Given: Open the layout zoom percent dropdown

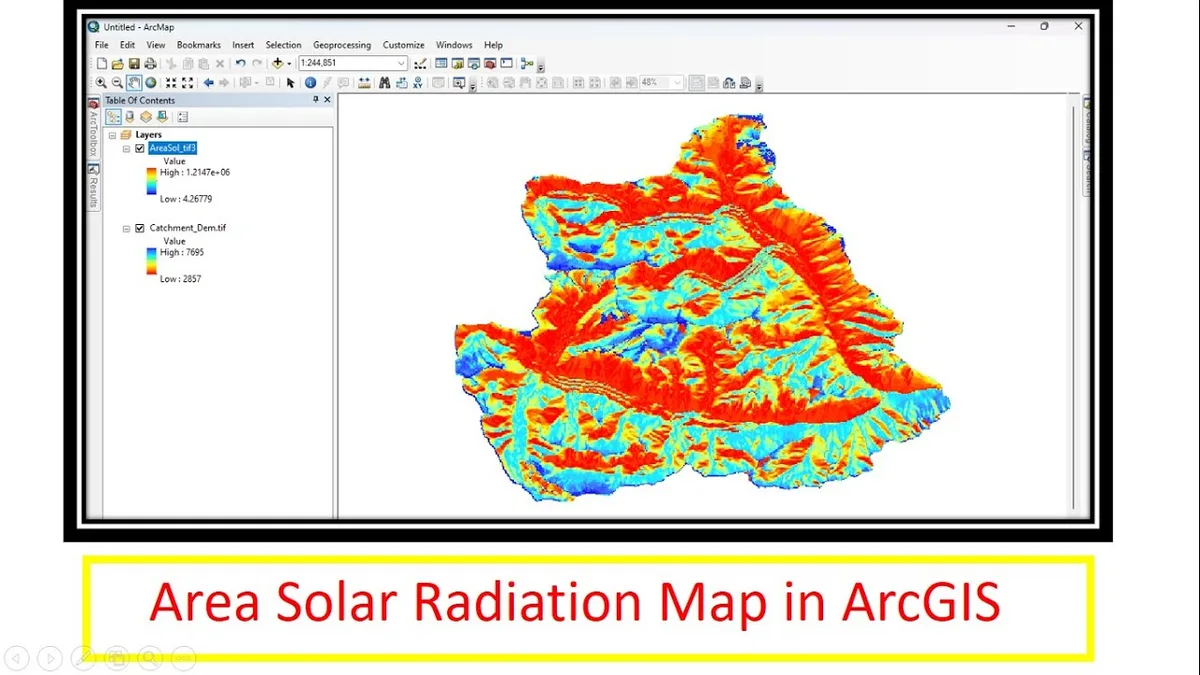Looking at the screenshot, I should click(677, 83).
